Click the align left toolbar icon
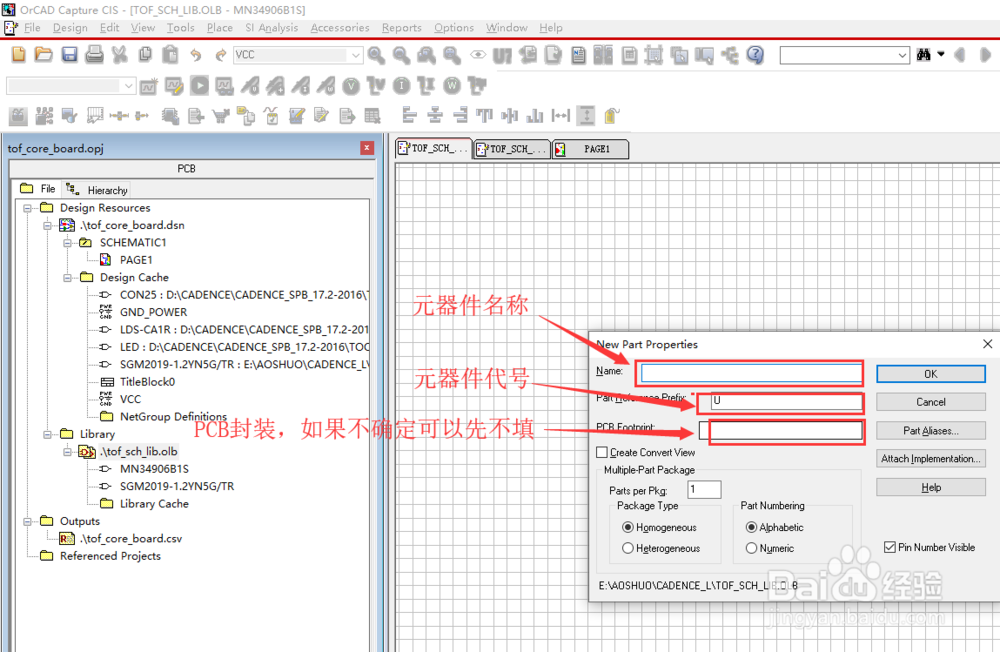The image size is (1000, 652). [409, 115]
